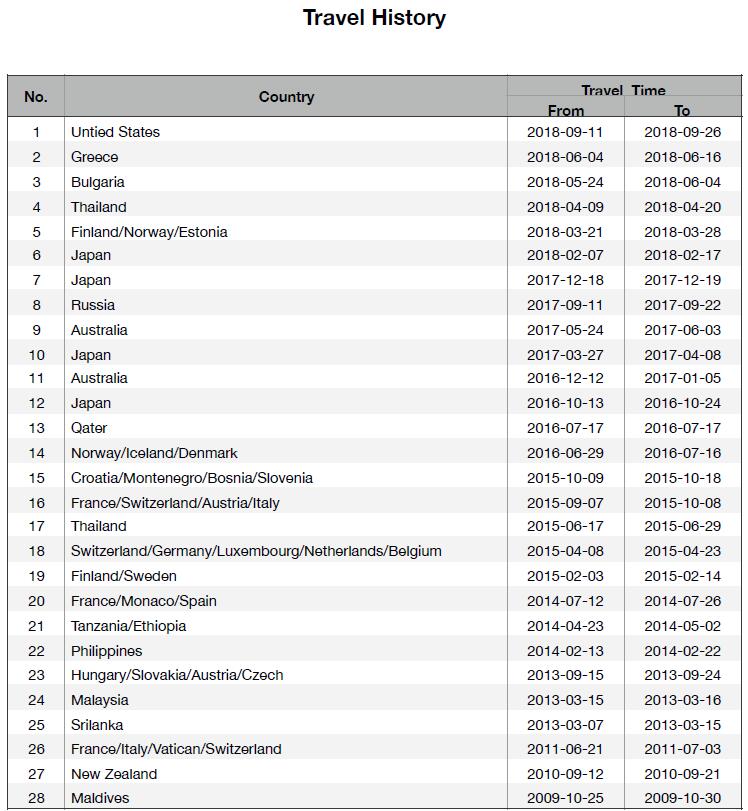Select the Country column header

(286, 97)
